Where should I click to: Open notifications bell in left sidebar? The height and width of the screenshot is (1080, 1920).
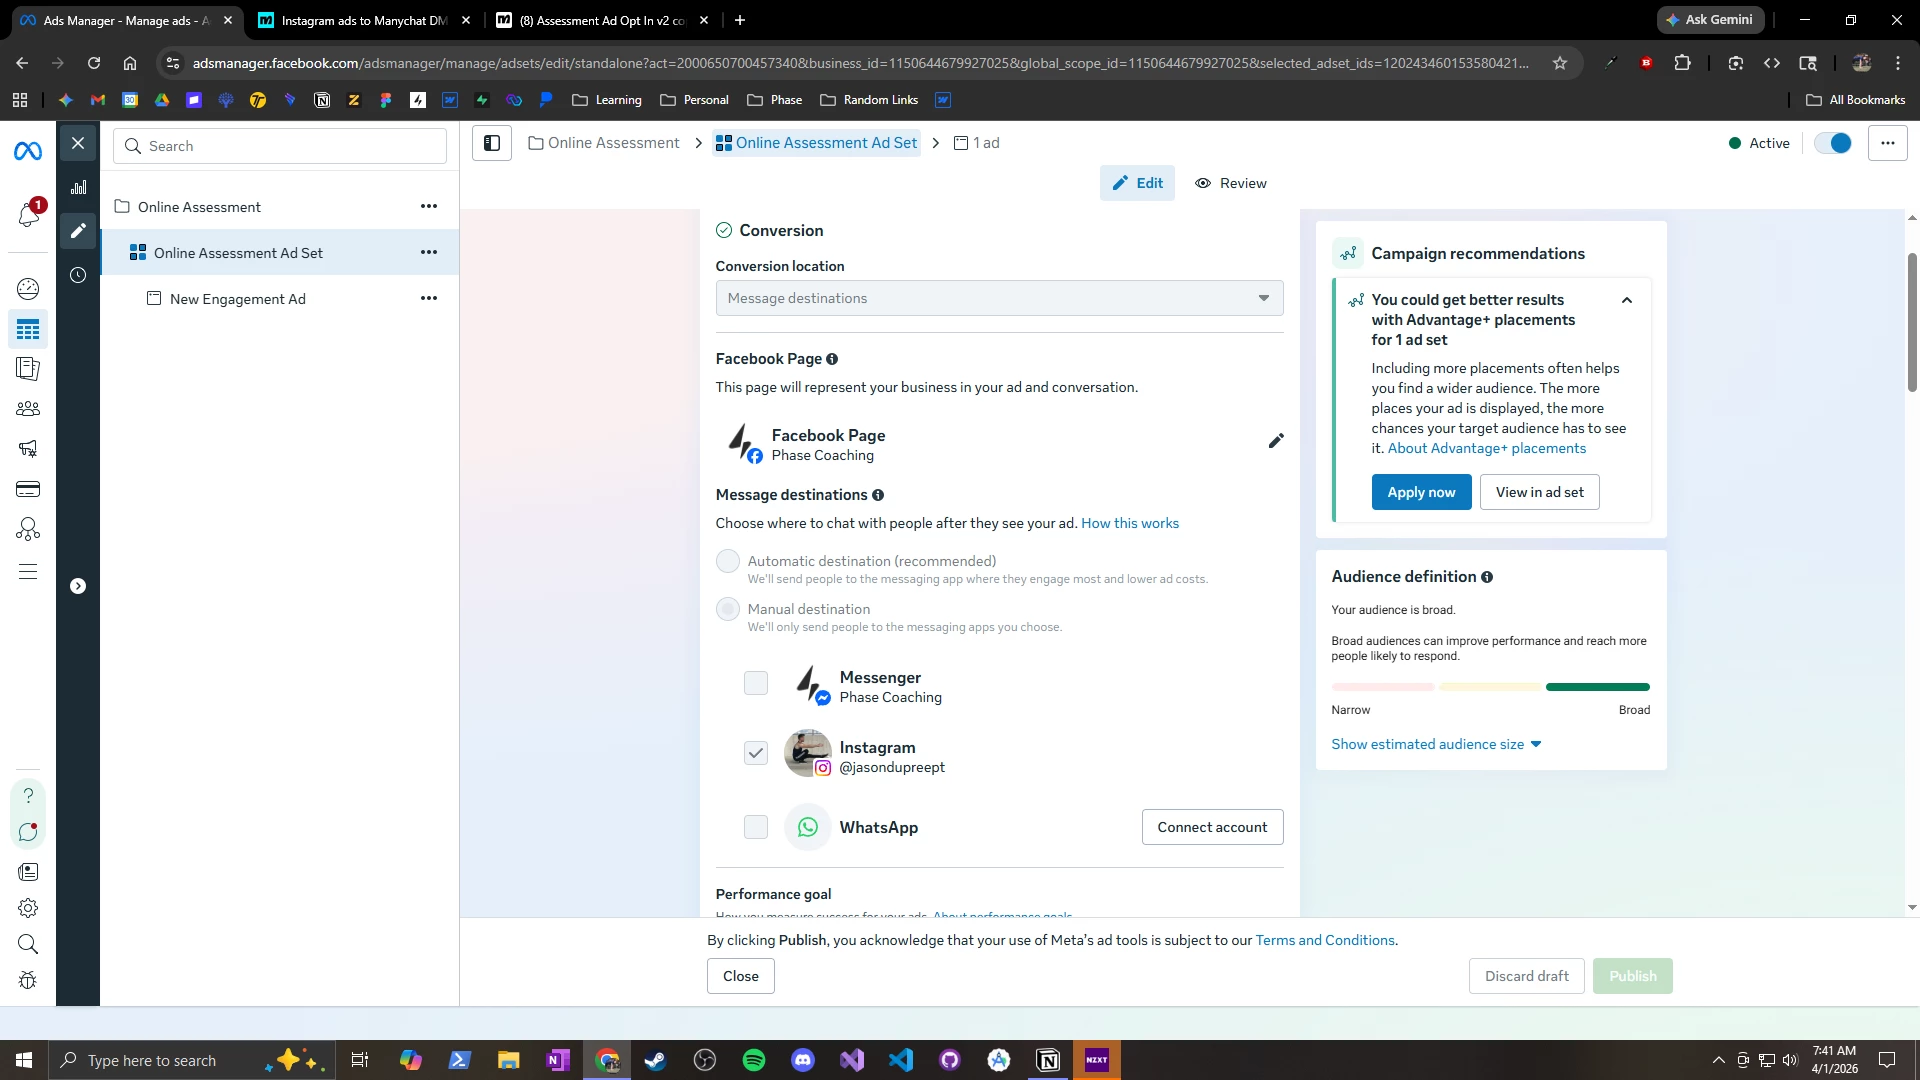28,214
